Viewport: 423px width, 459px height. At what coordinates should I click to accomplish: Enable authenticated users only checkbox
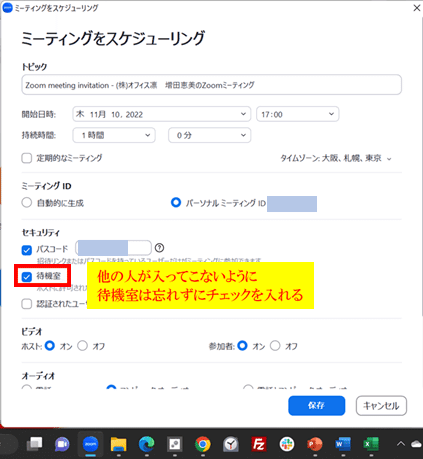[27, 304]
